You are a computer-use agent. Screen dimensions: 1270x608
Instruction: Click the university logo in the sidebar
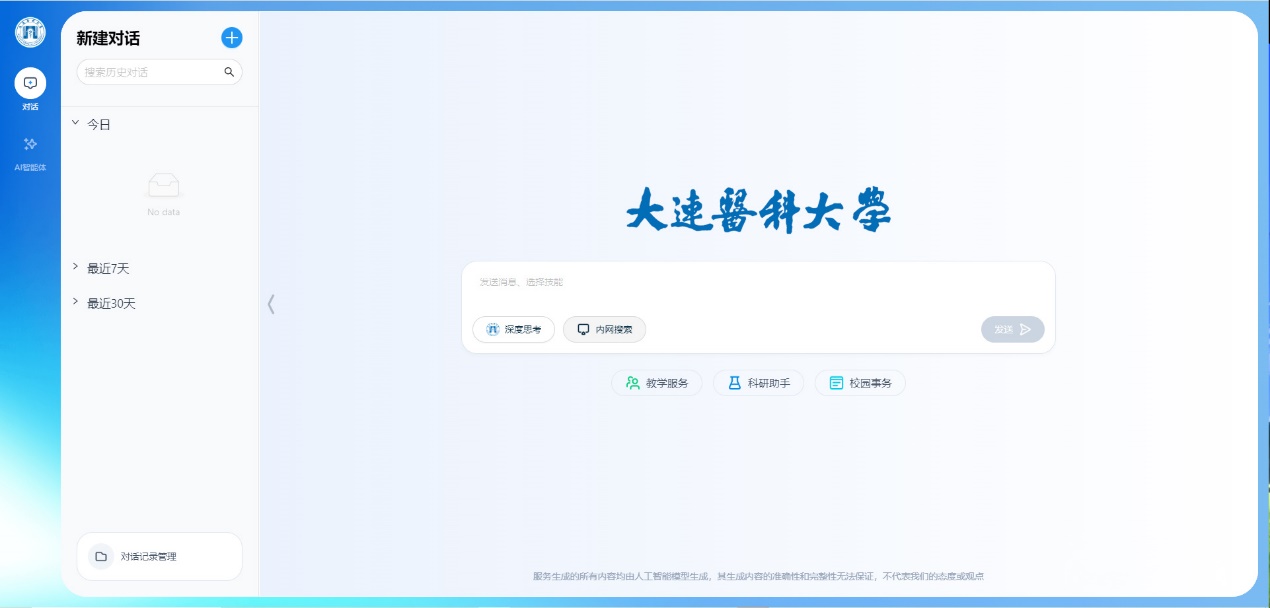pos(30,32)
